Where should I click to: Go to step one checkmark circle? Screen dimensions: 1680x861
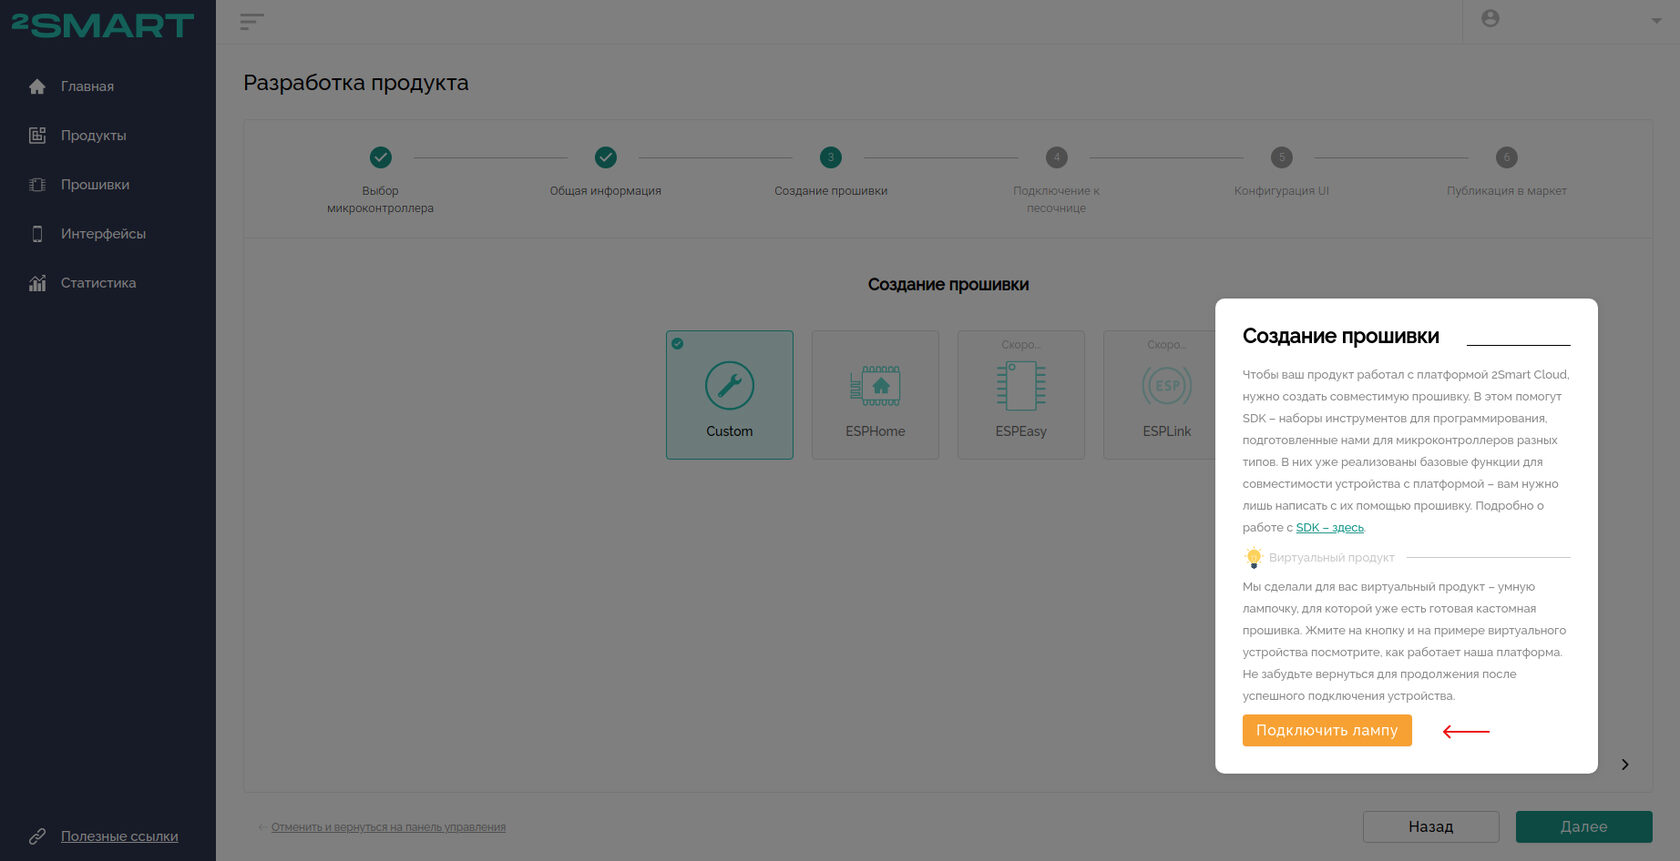(x=380, y=157)
